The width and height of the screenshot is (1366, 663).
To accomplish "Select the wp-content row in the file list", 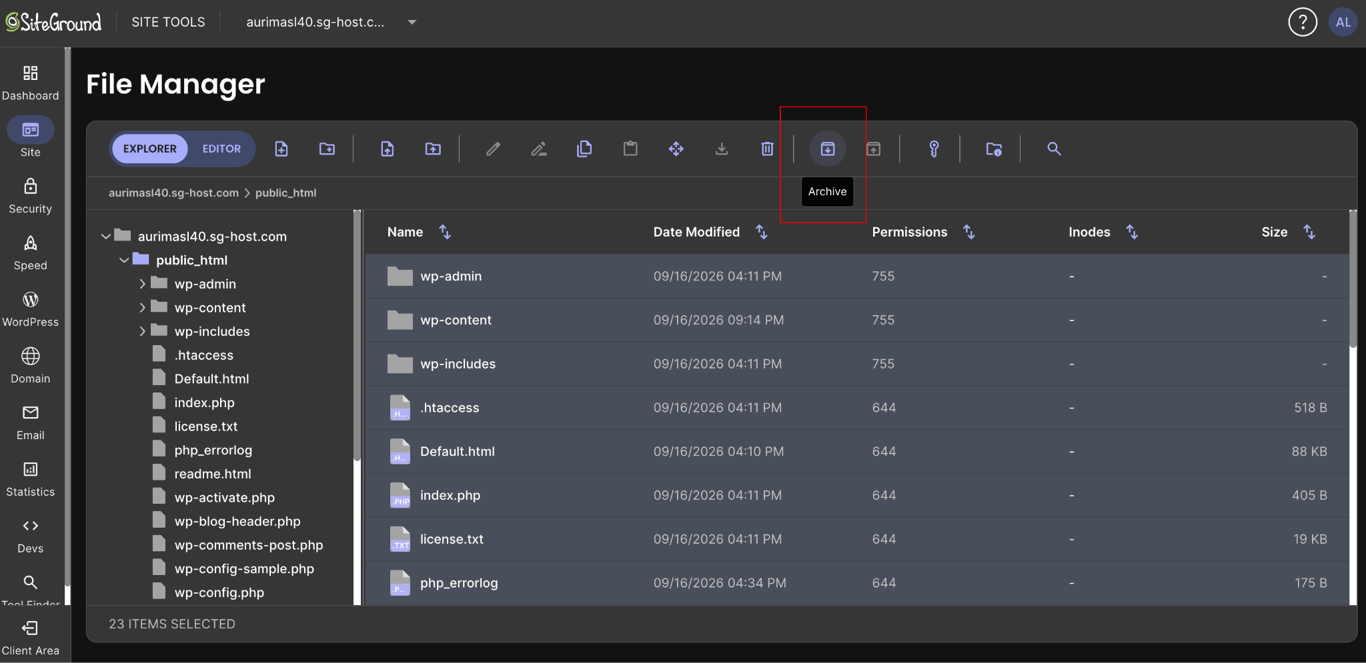I will coord(857,320).
